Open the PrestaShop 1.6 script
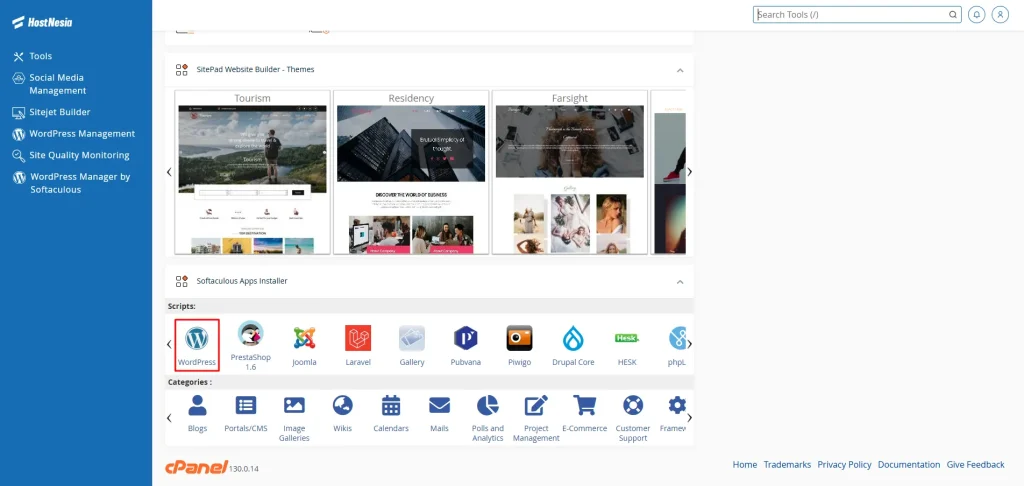The image size is (1024, 486). pyautogui.click(x=250, y=346)
